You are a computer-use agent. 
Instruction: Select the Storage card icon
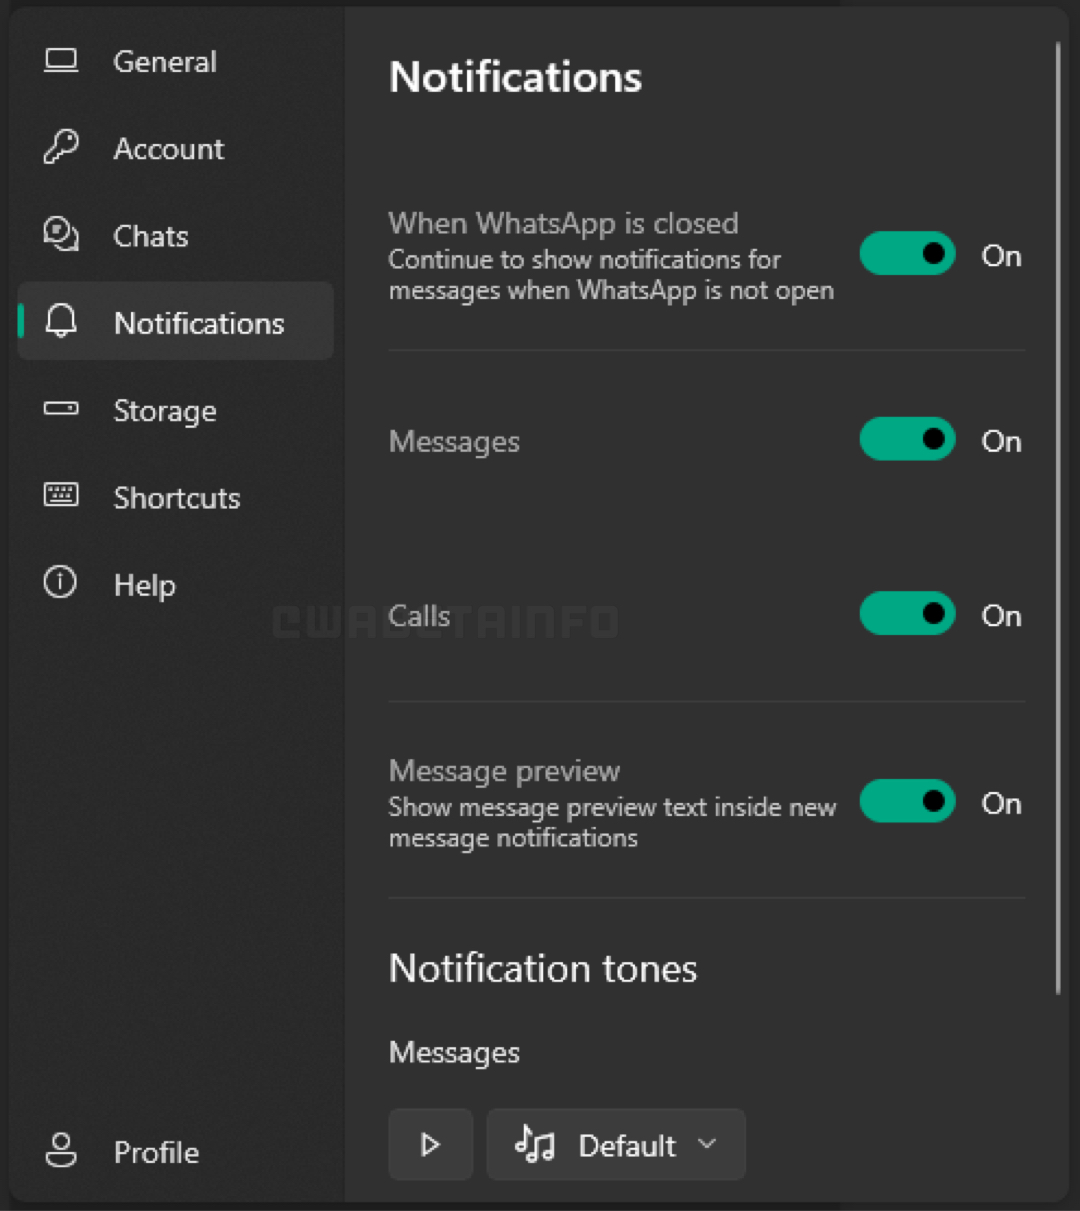pos(60,409)
